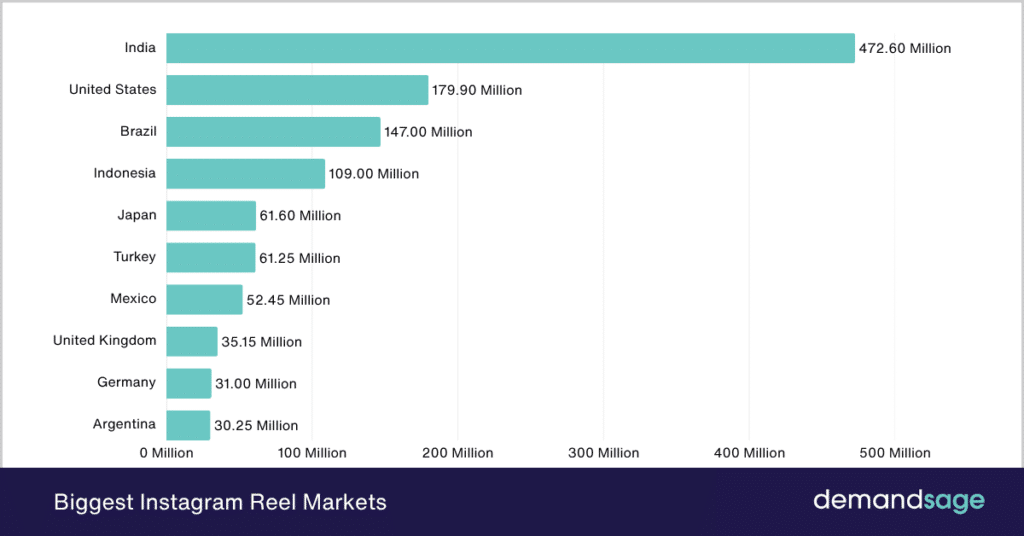1024x536 pixels.
Task: Click the 'Brazil' country label
Action: click(x=138, y=131)
